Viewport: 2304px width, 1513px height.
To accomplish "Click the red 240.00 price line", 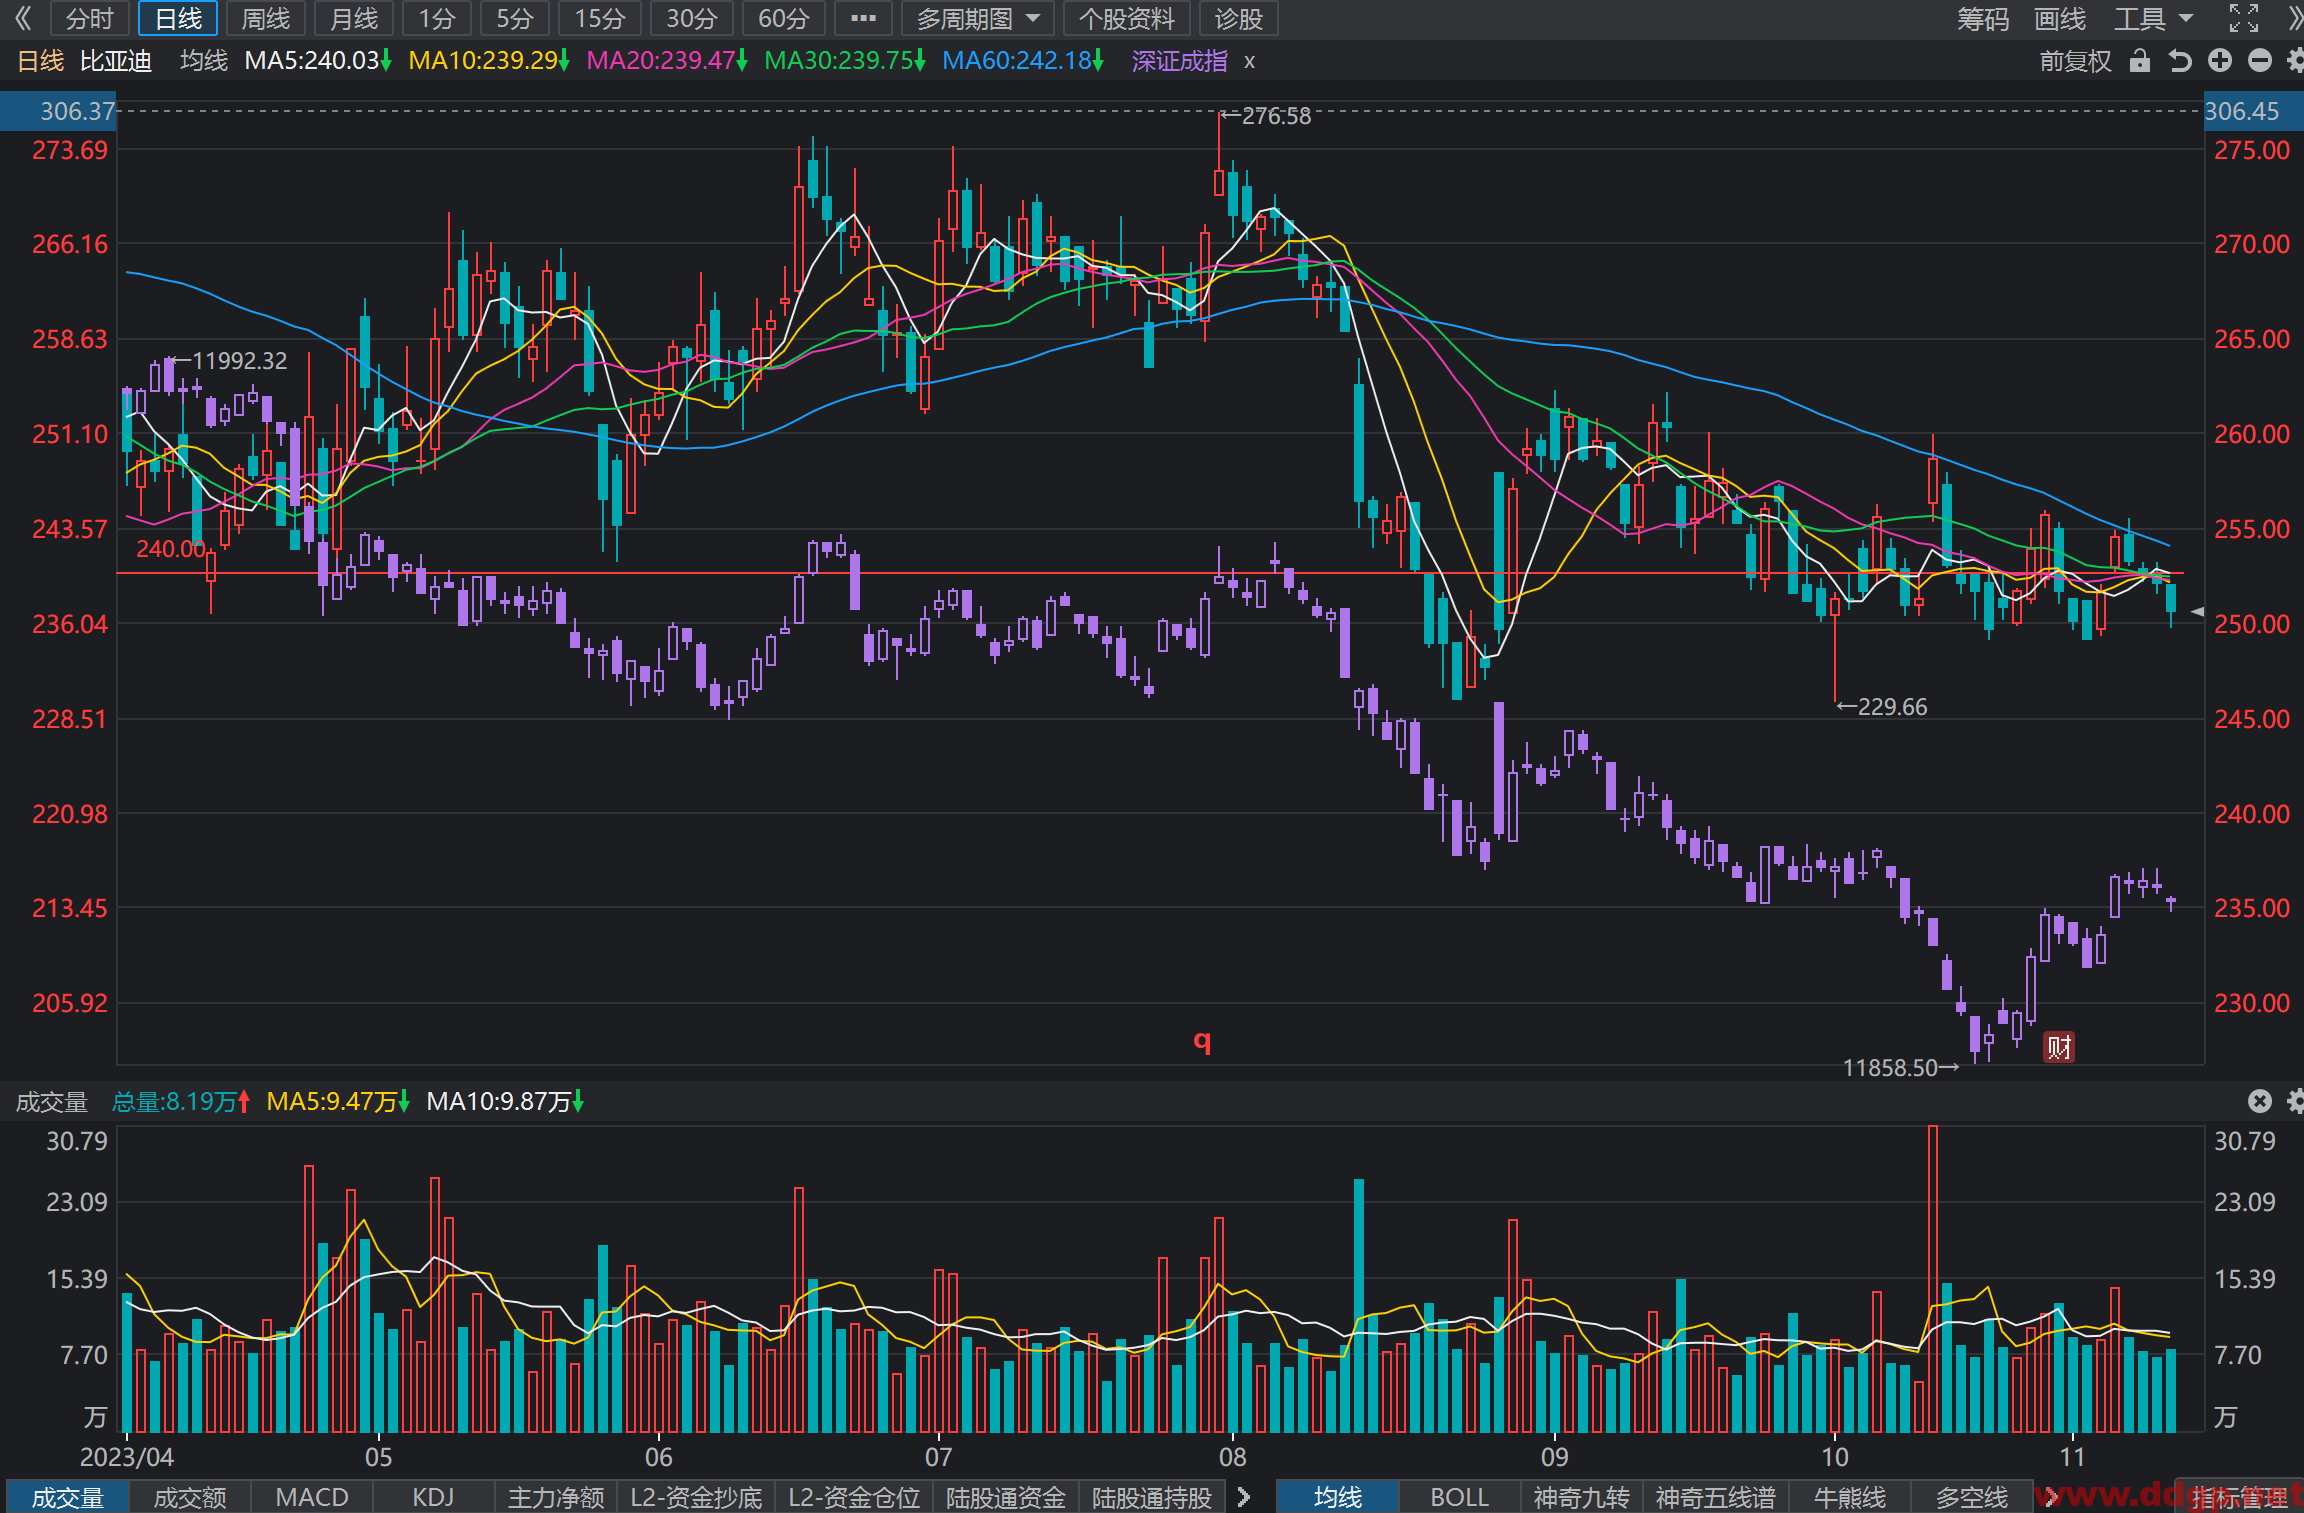I will [1150, 573].
